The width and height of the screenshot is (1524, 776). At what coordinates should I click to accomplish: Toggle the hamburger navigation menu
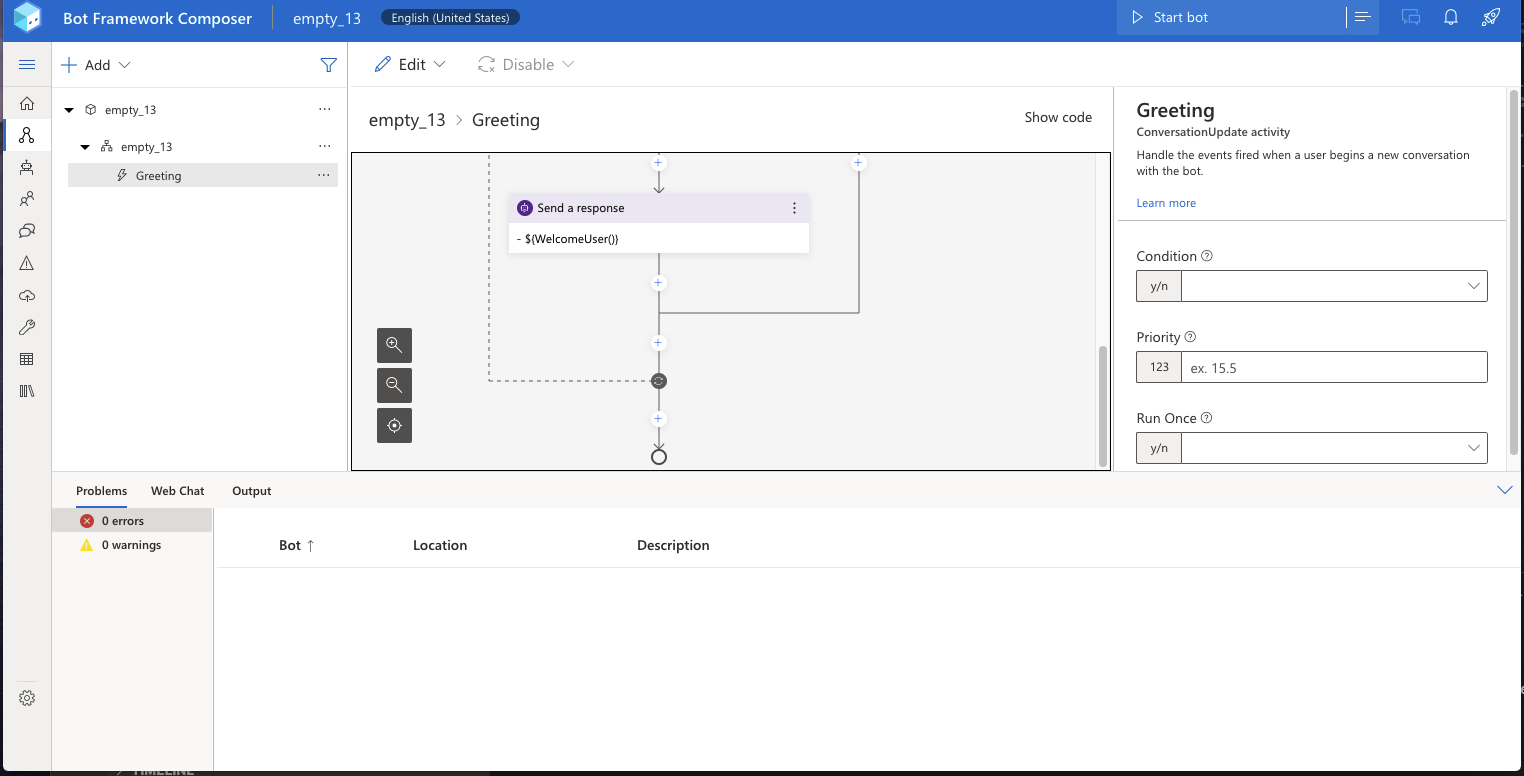pyautogui.click(x=27, y=65)
